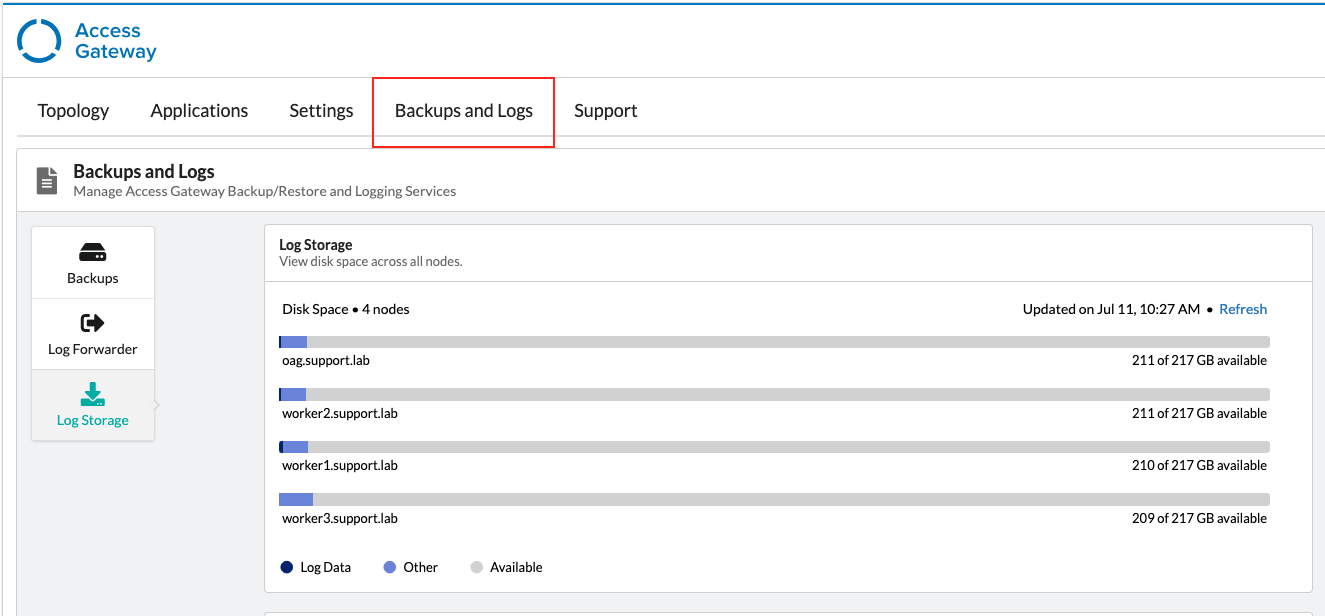Refresh the disk space data

[1243, 309]
